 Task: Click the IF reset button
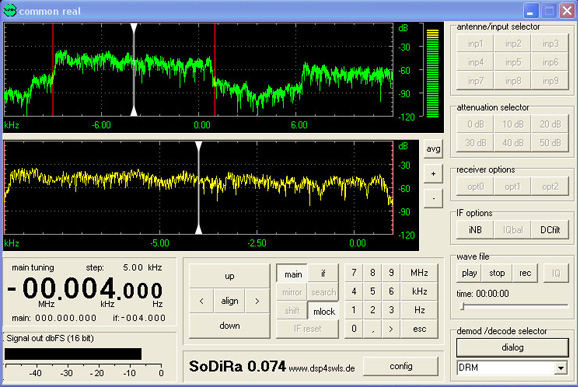[307, 329]
